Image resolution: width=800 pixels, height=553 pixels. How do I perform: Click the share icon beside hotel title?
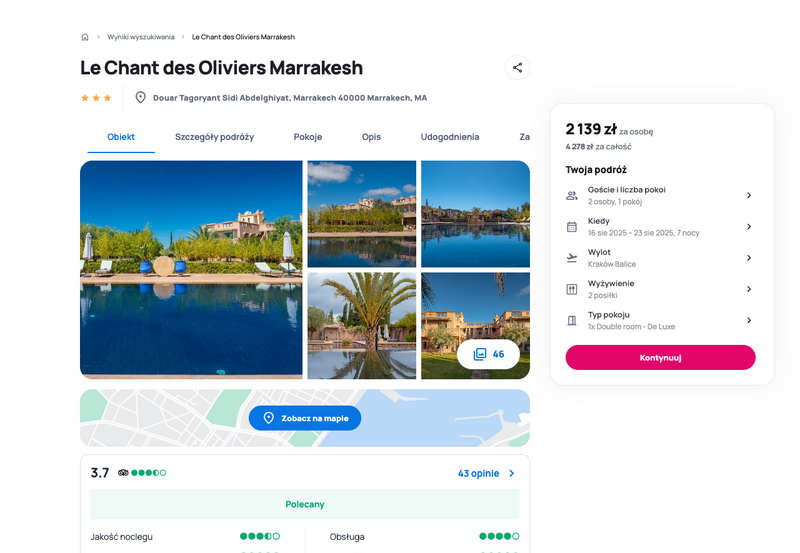[x=517, y=67]
